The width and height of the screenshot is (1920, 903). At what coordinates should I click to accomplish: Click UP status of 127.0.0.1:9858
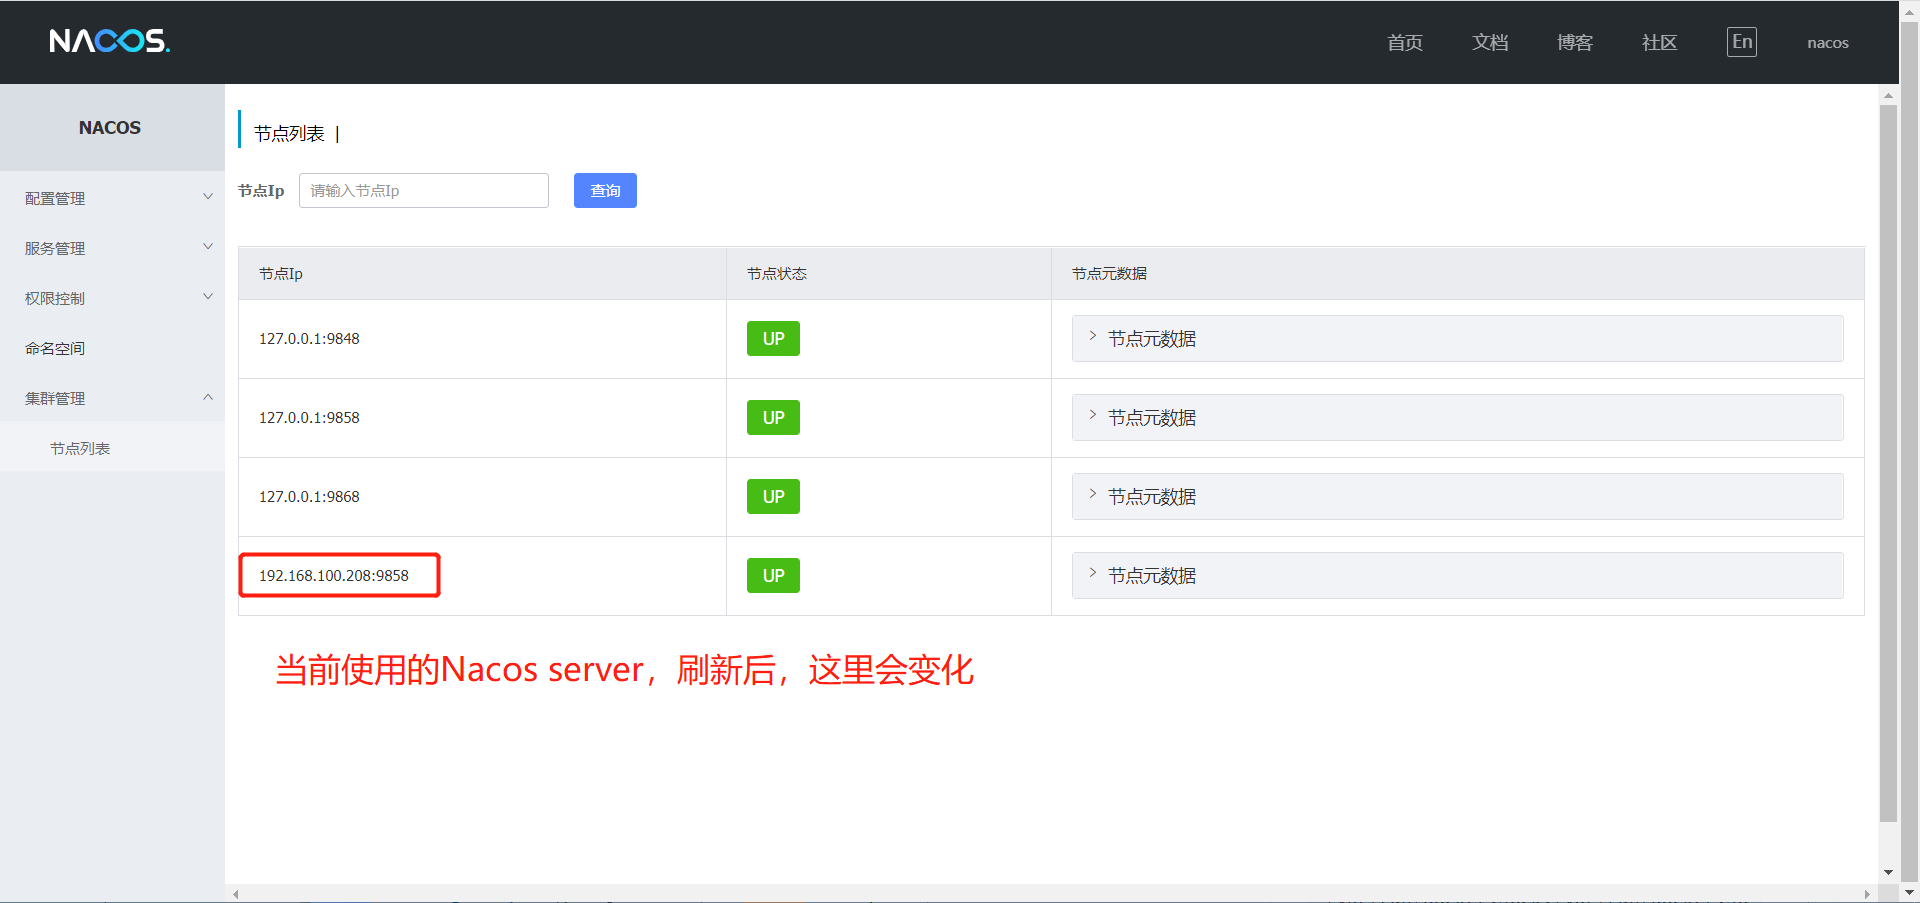tap(773, 417)
